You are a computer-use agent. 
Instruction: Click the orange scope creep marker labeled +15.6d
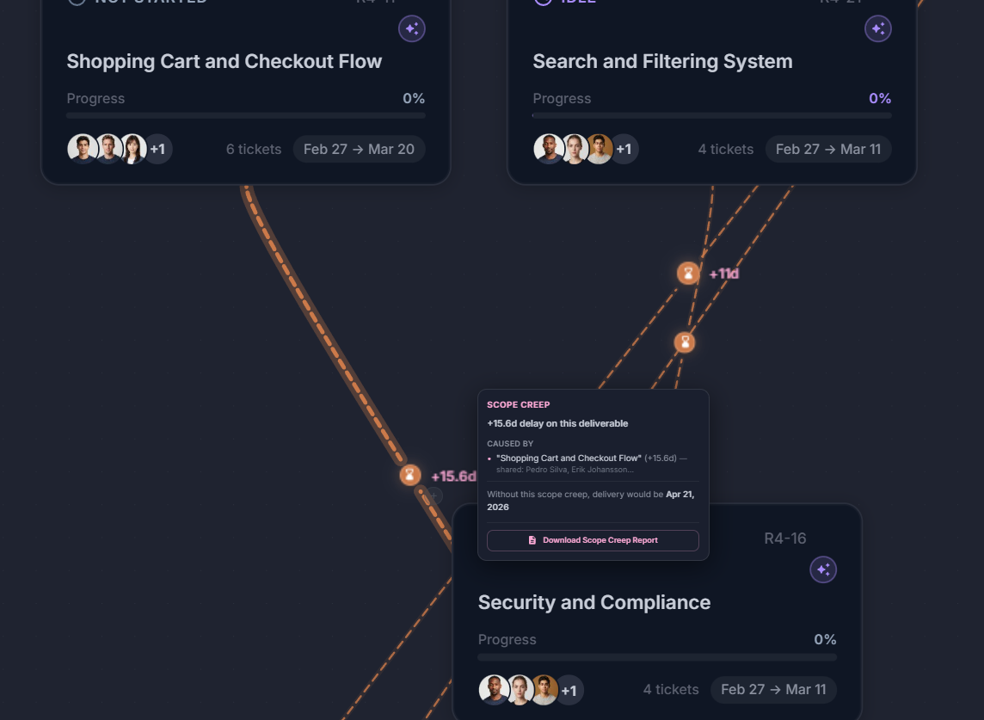pyautogui.click(x=410, y=474)
